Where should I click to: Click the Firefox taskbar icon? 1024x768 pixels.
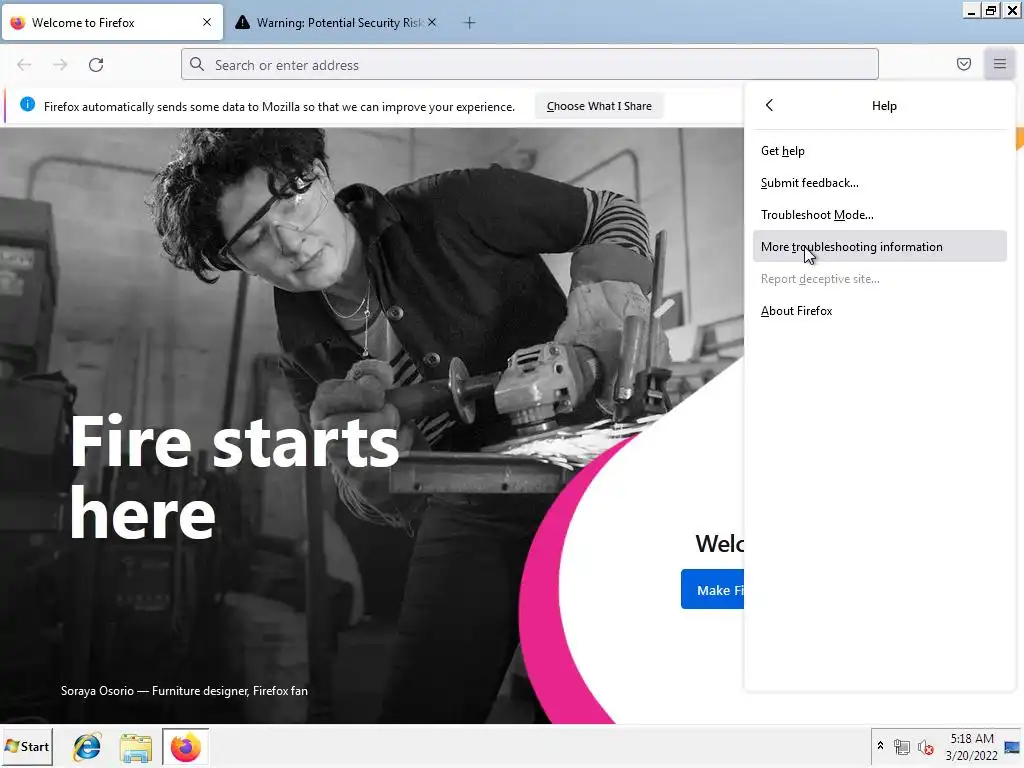click(x=185, y=746)
